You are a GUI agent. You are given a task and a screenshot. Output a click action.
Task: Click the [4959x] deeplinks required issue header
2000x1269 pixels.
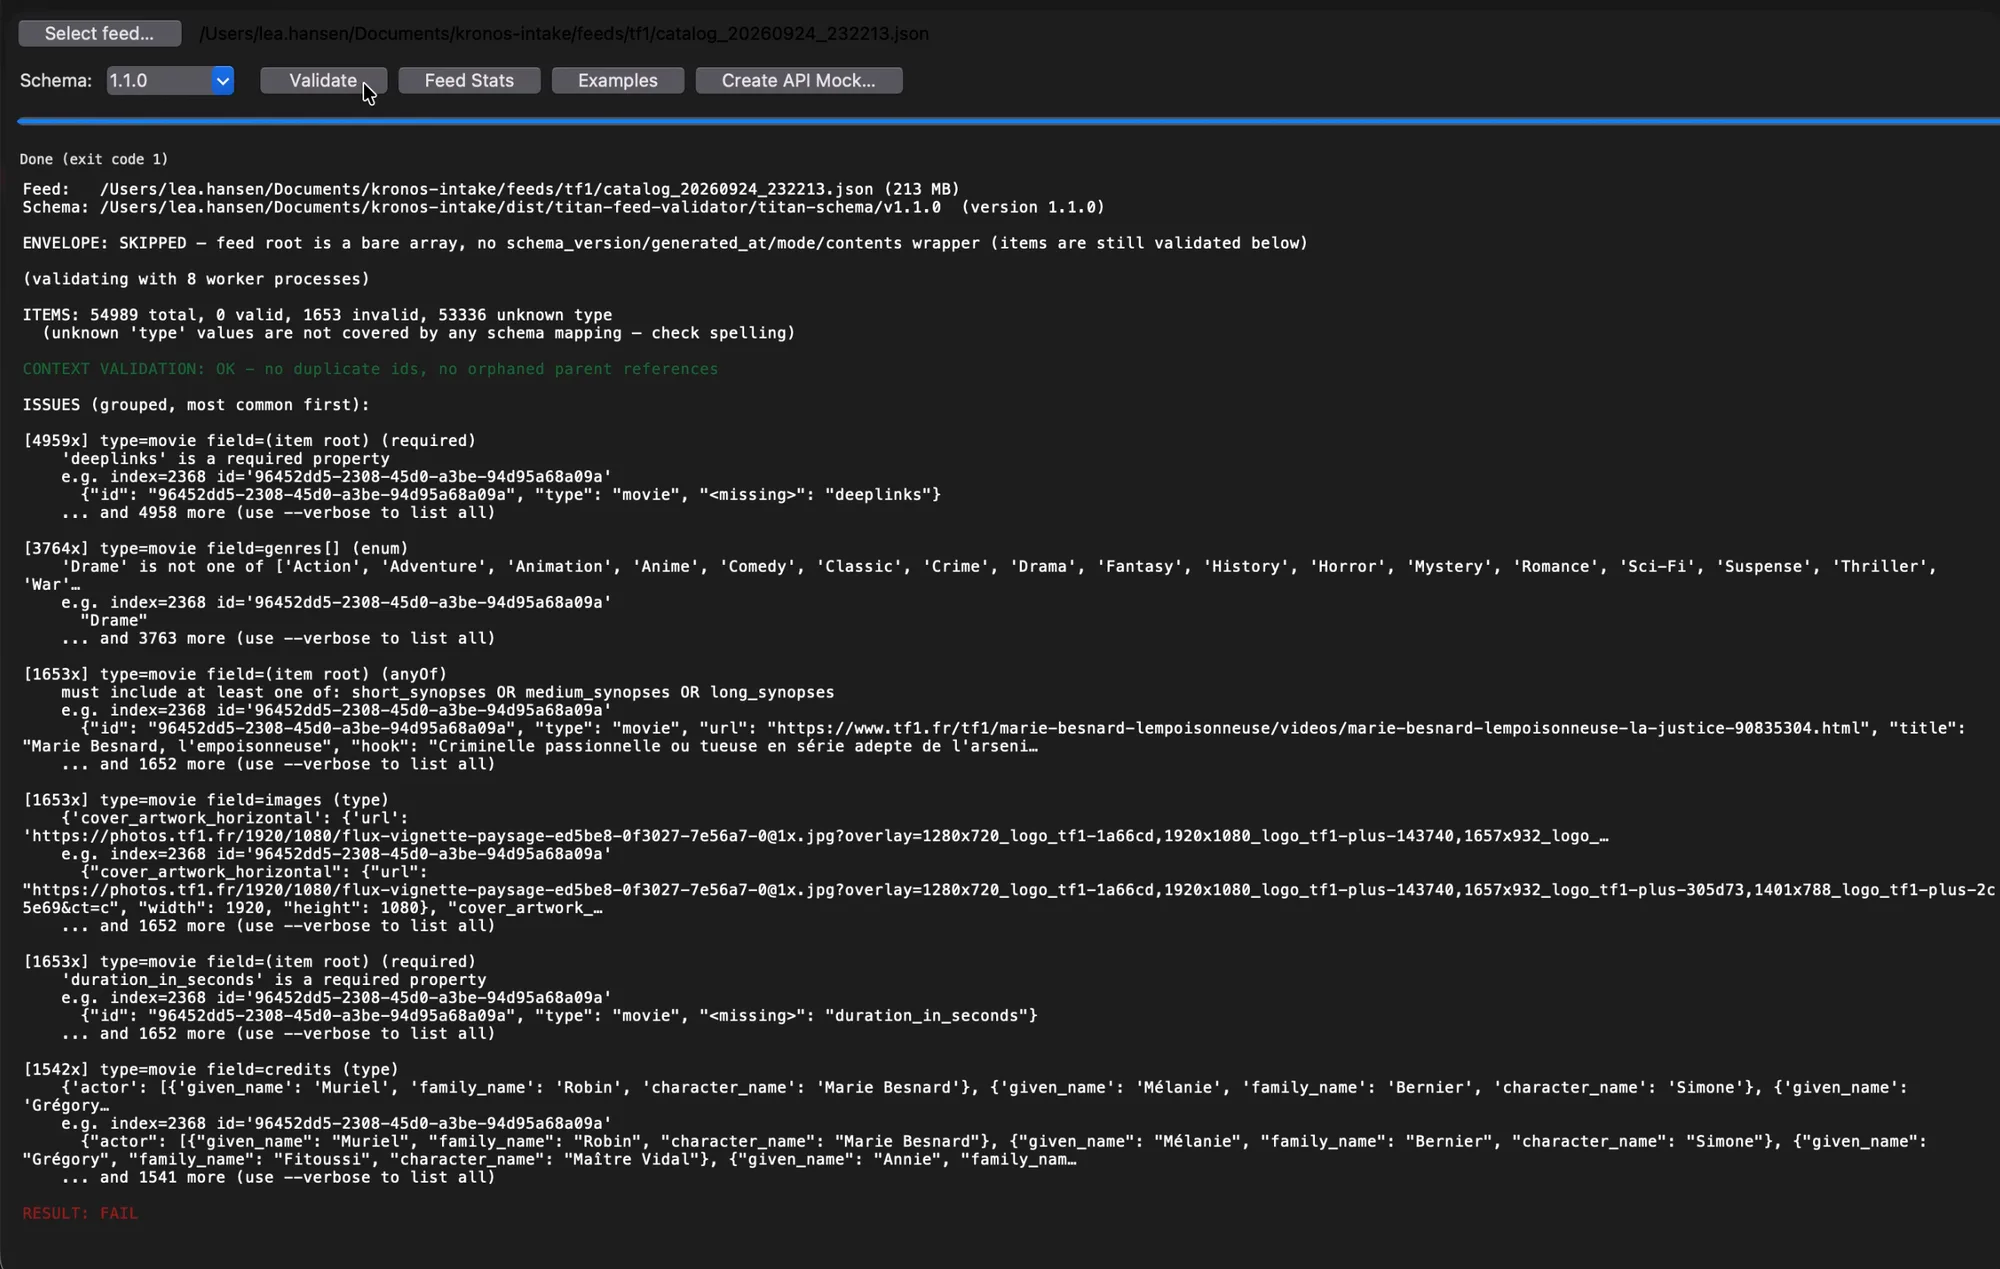click(249, 441)
